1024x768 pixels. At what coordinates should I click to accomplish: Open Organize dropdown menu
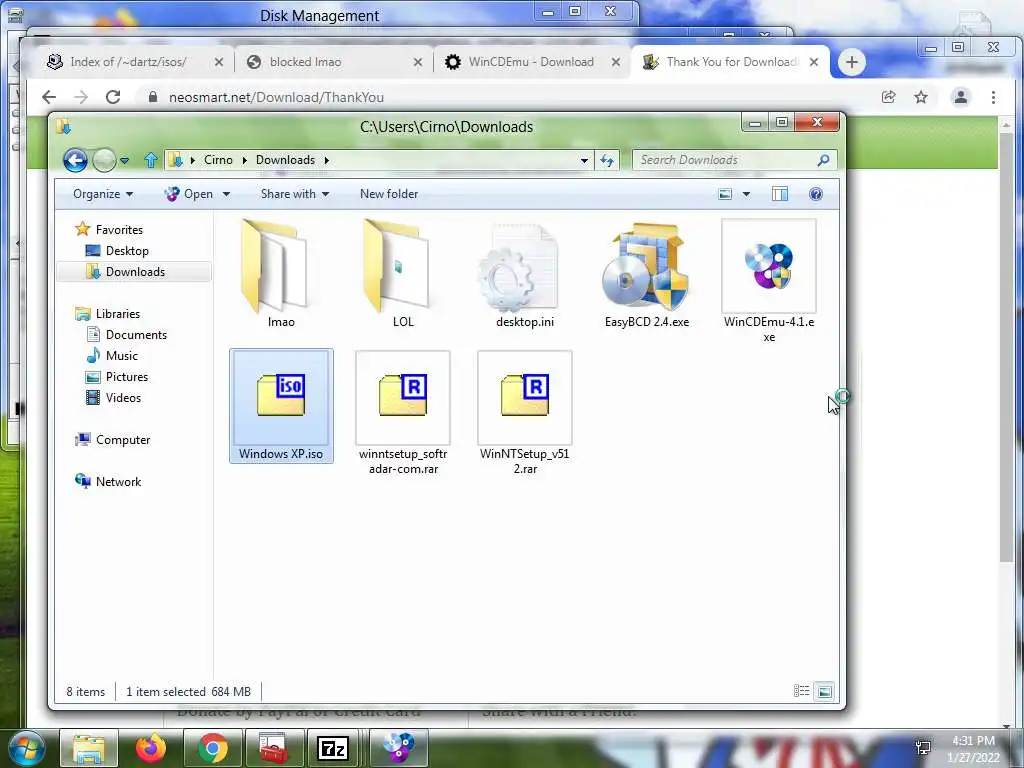[x=103, y=194]
